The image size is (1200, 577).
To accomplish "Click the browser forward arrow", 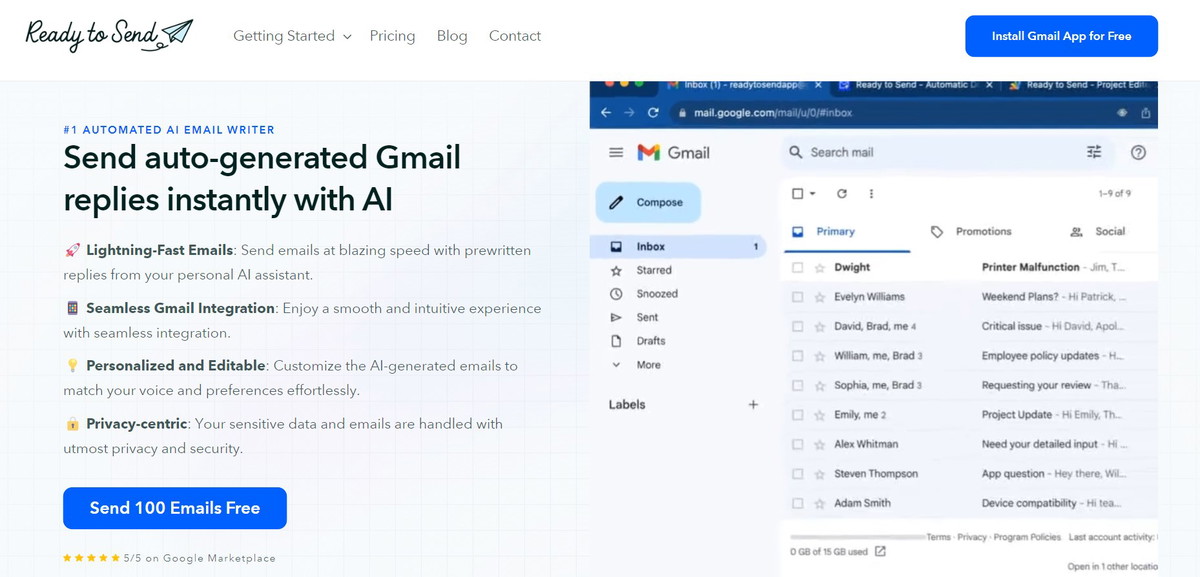I will pos(629,113).
